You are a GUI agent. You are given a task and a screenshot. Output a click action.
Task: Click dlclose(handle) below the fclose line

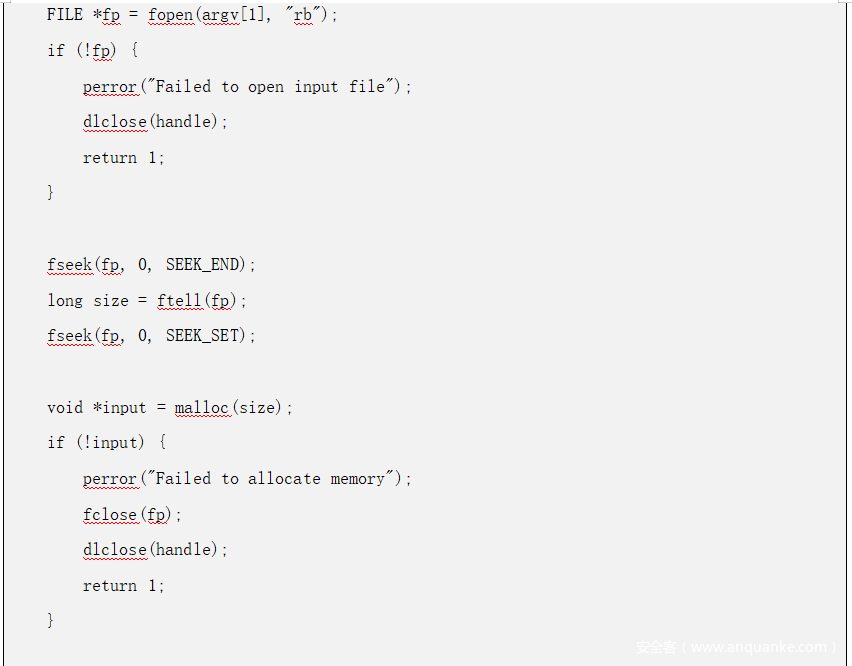click(x=155, y=550)
